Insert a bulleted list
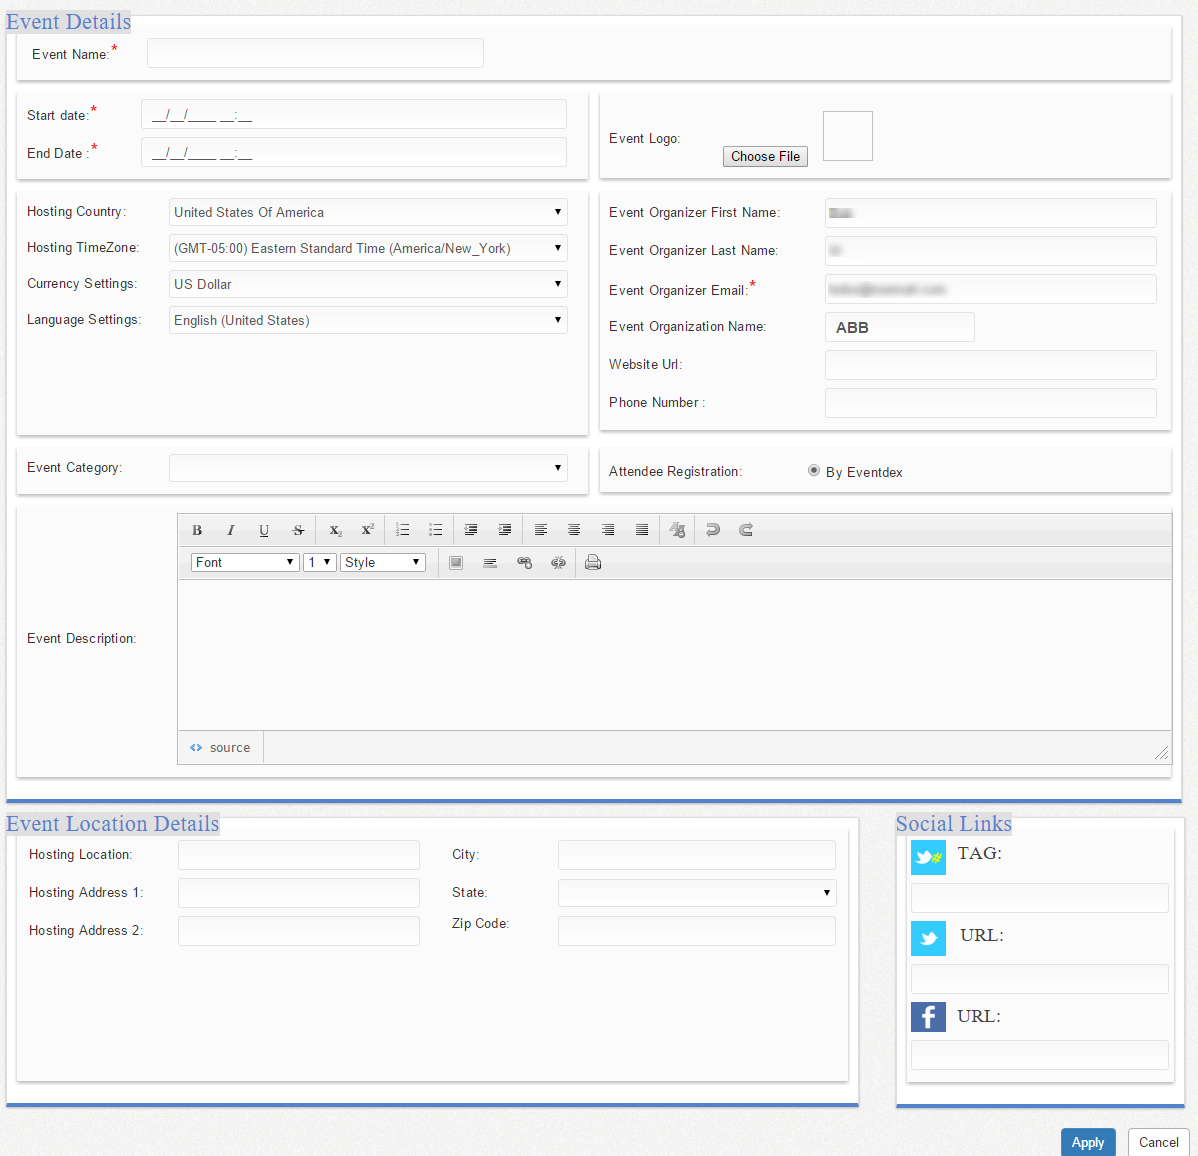This screenshot has height=1156, width=1198. (x=435, y=529)
